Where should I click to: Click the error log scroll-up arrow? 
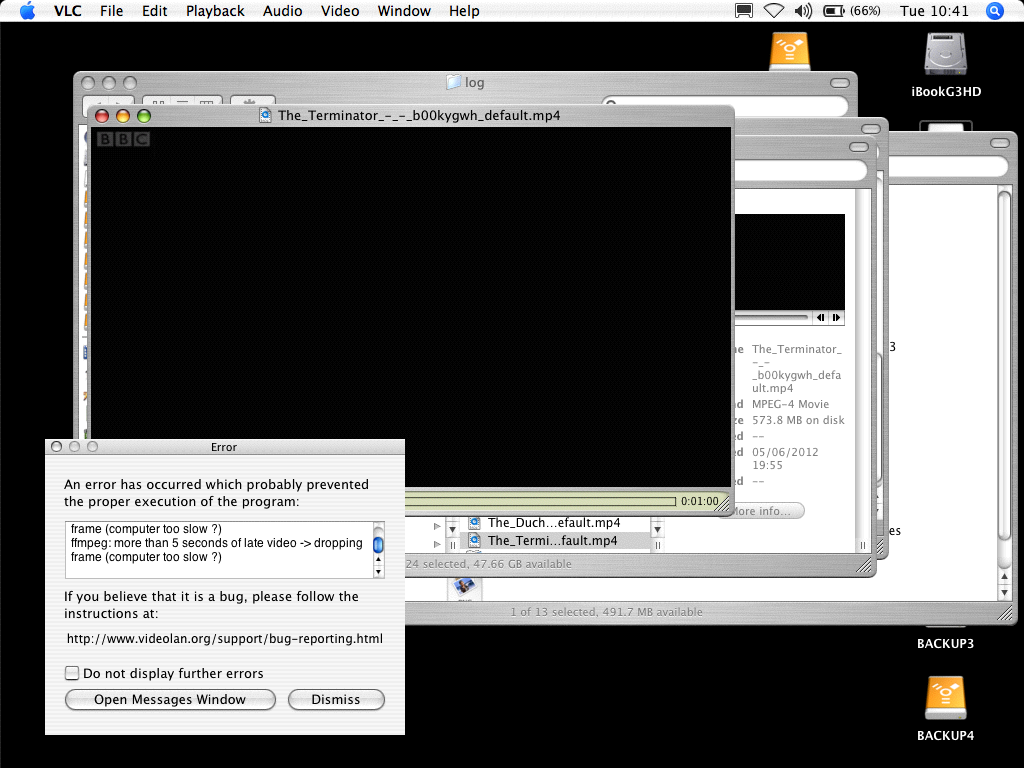tap(378, 560)
